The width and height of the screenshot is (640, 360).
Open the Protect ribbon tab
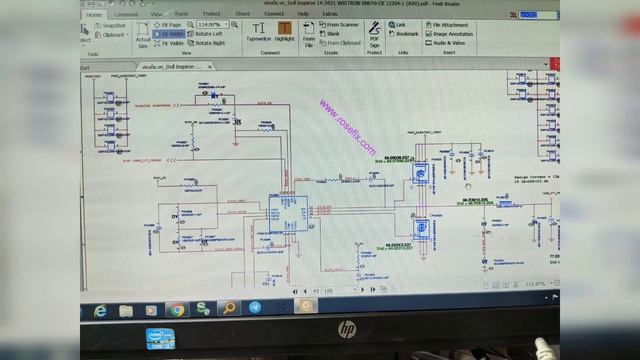(x=211, y=14)
